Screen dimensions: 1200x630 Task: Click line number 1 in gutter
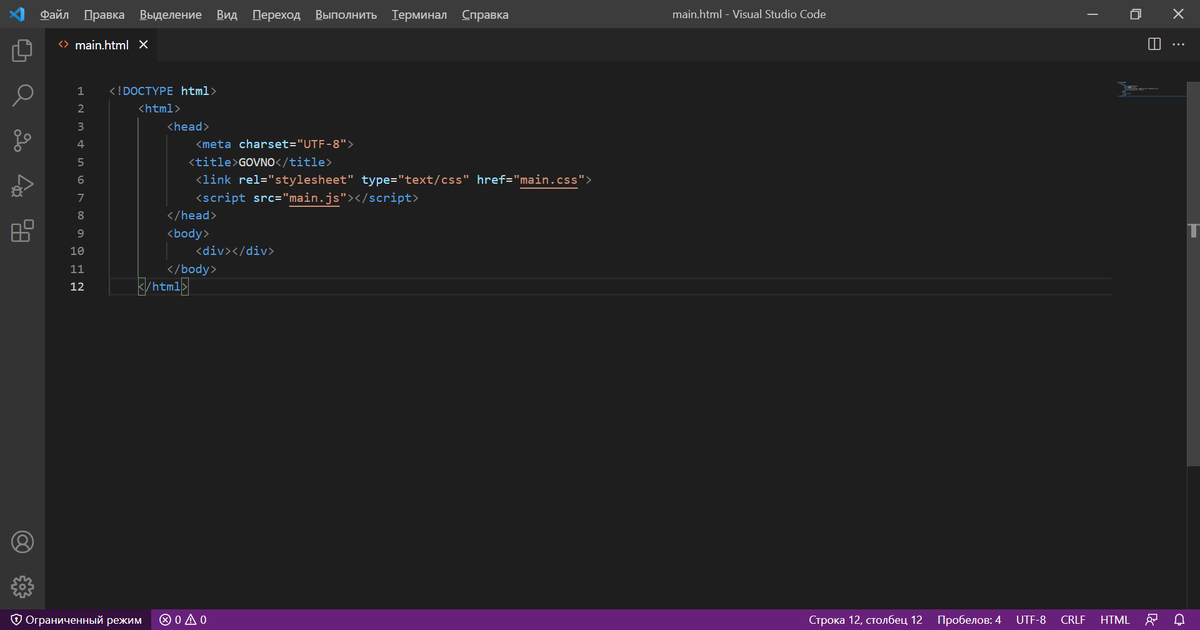pyautogui.click(x=80, y=91)
